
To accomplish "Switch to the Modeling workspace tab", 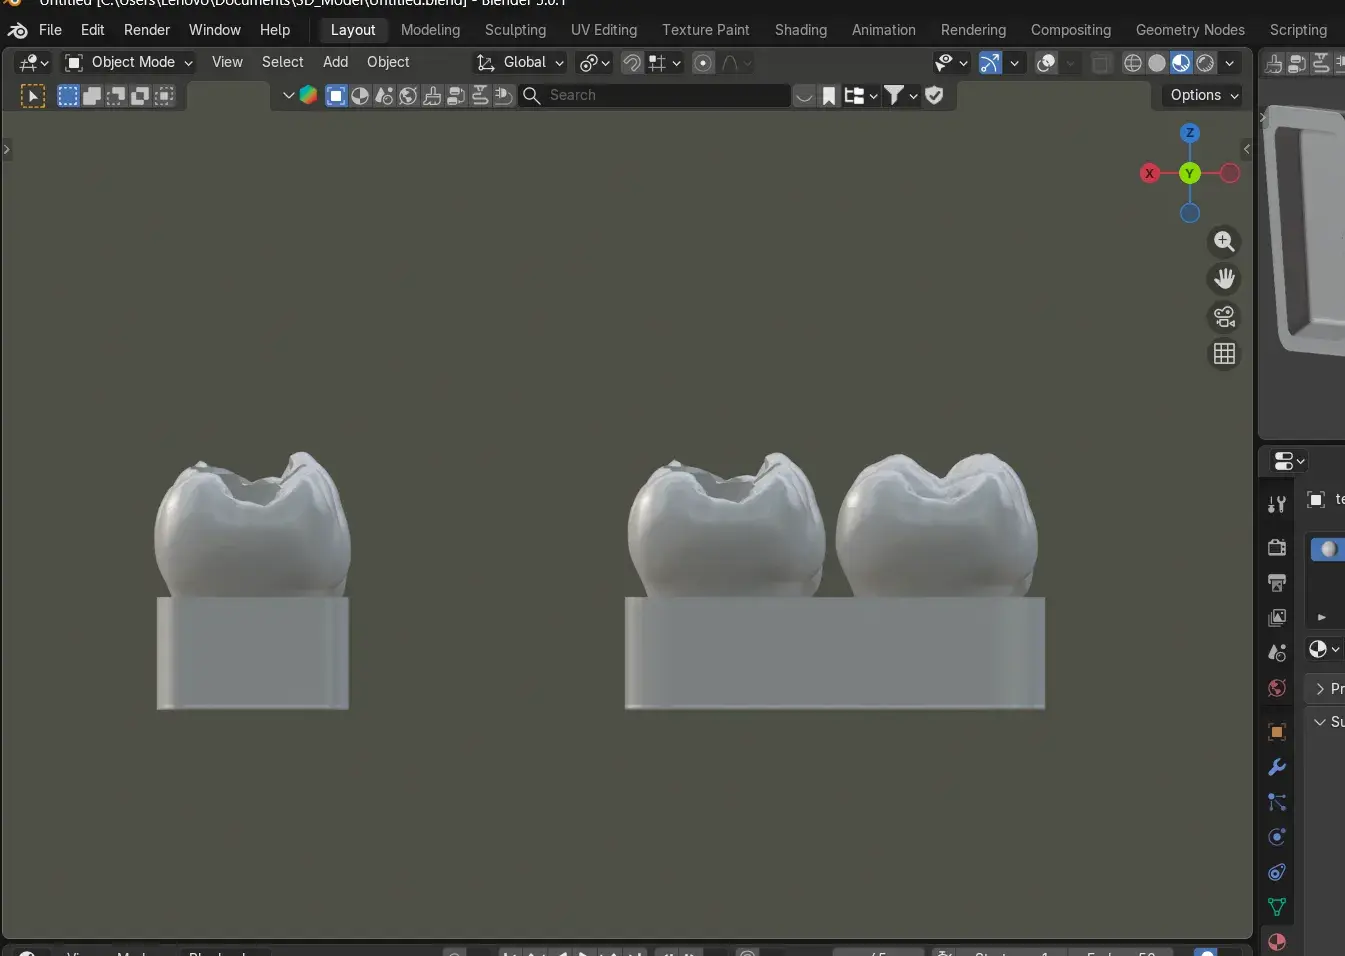I will coord(430,30).
